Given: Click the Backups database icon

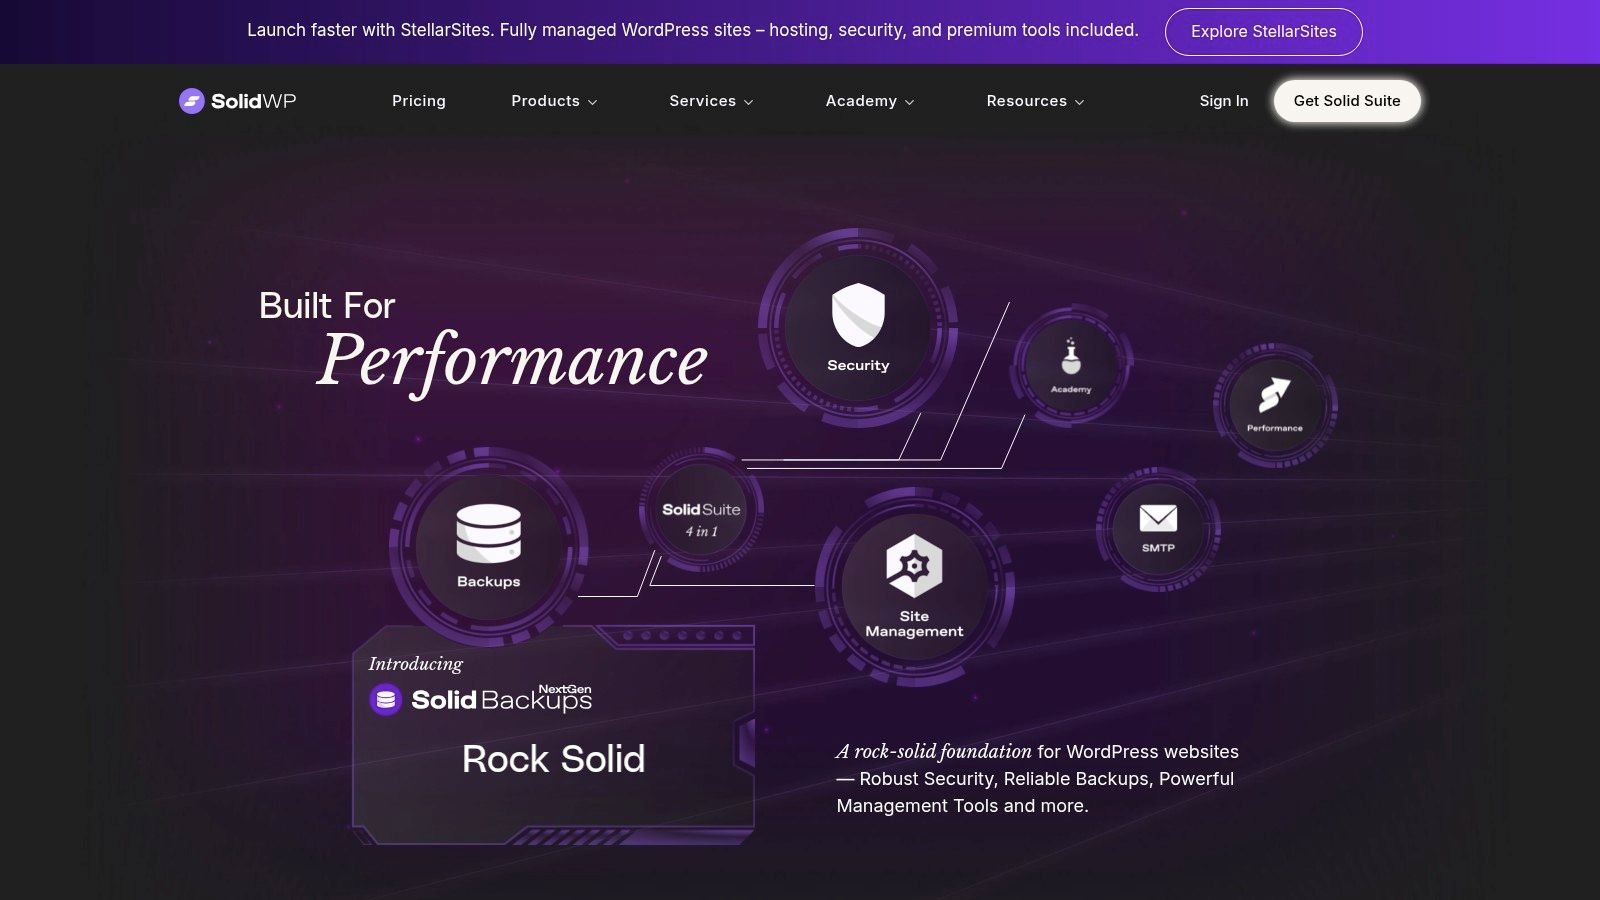Looking at the screenshot, I should (x=489, y=533).
